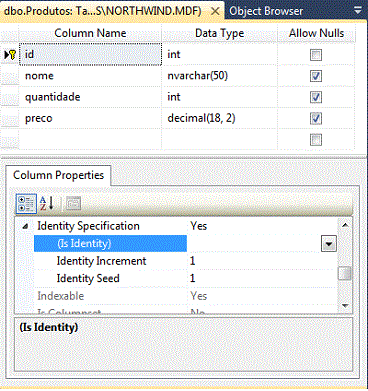Close the dbo.Produtos tab with X
Screen dimensions: 368x391
pyautogui.click(x=215, y=11)
